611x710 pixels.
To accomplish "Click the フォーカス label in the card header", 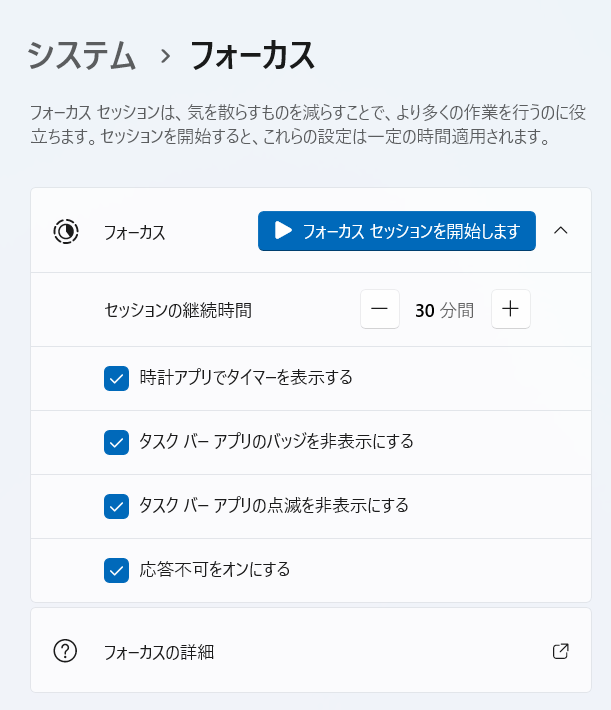I will 134,232.
